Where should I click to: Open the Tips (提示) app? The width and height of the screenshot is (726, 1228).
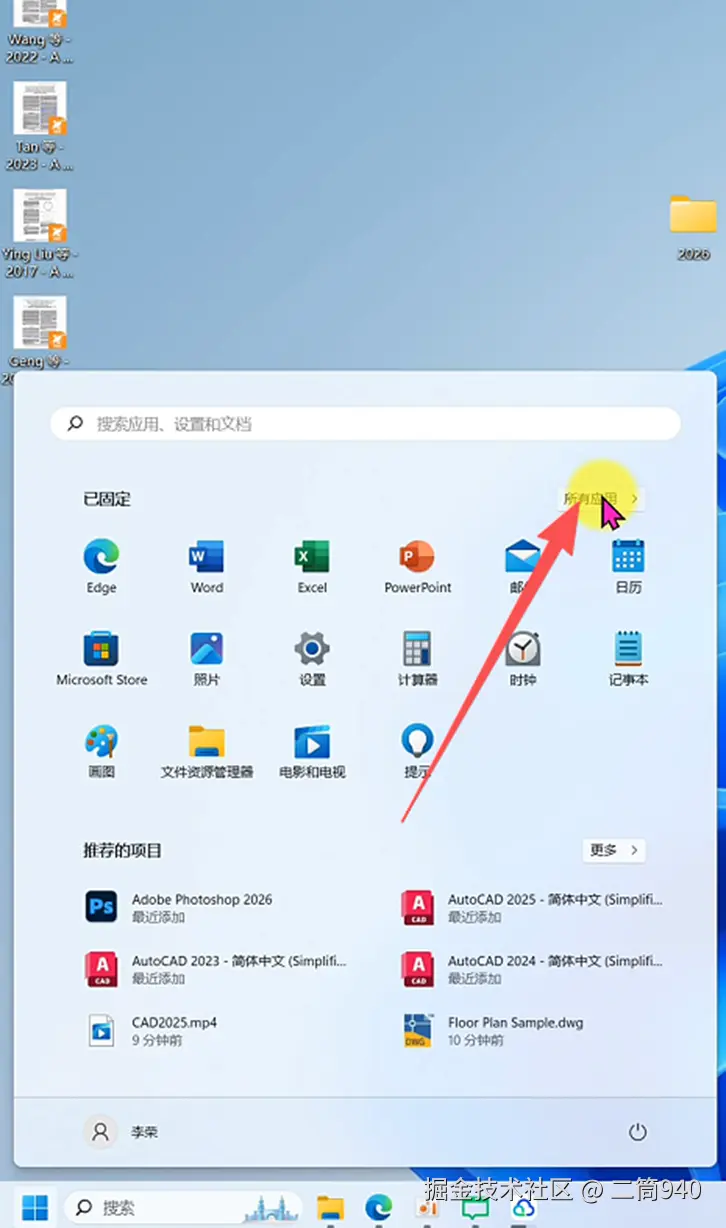[417, 750]
